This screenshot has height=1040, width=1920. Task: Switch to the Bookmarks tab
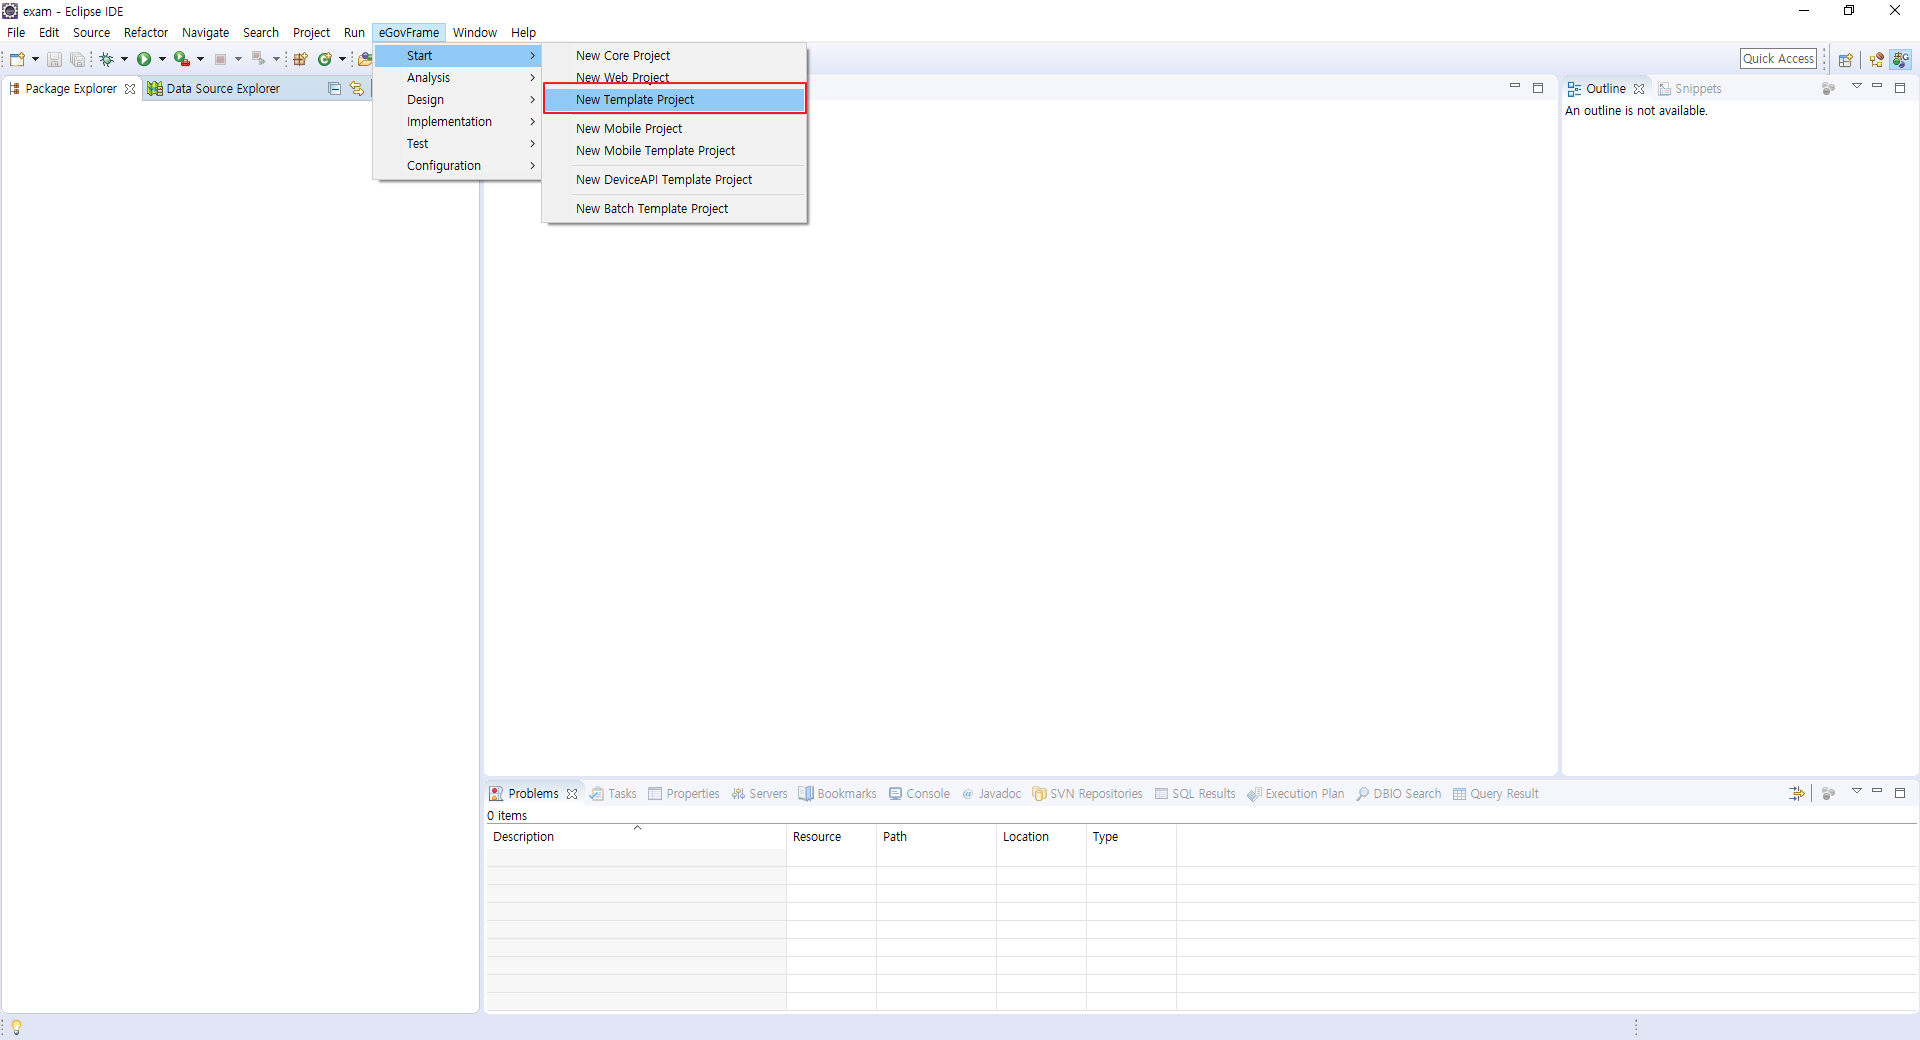tap(838, 794)
